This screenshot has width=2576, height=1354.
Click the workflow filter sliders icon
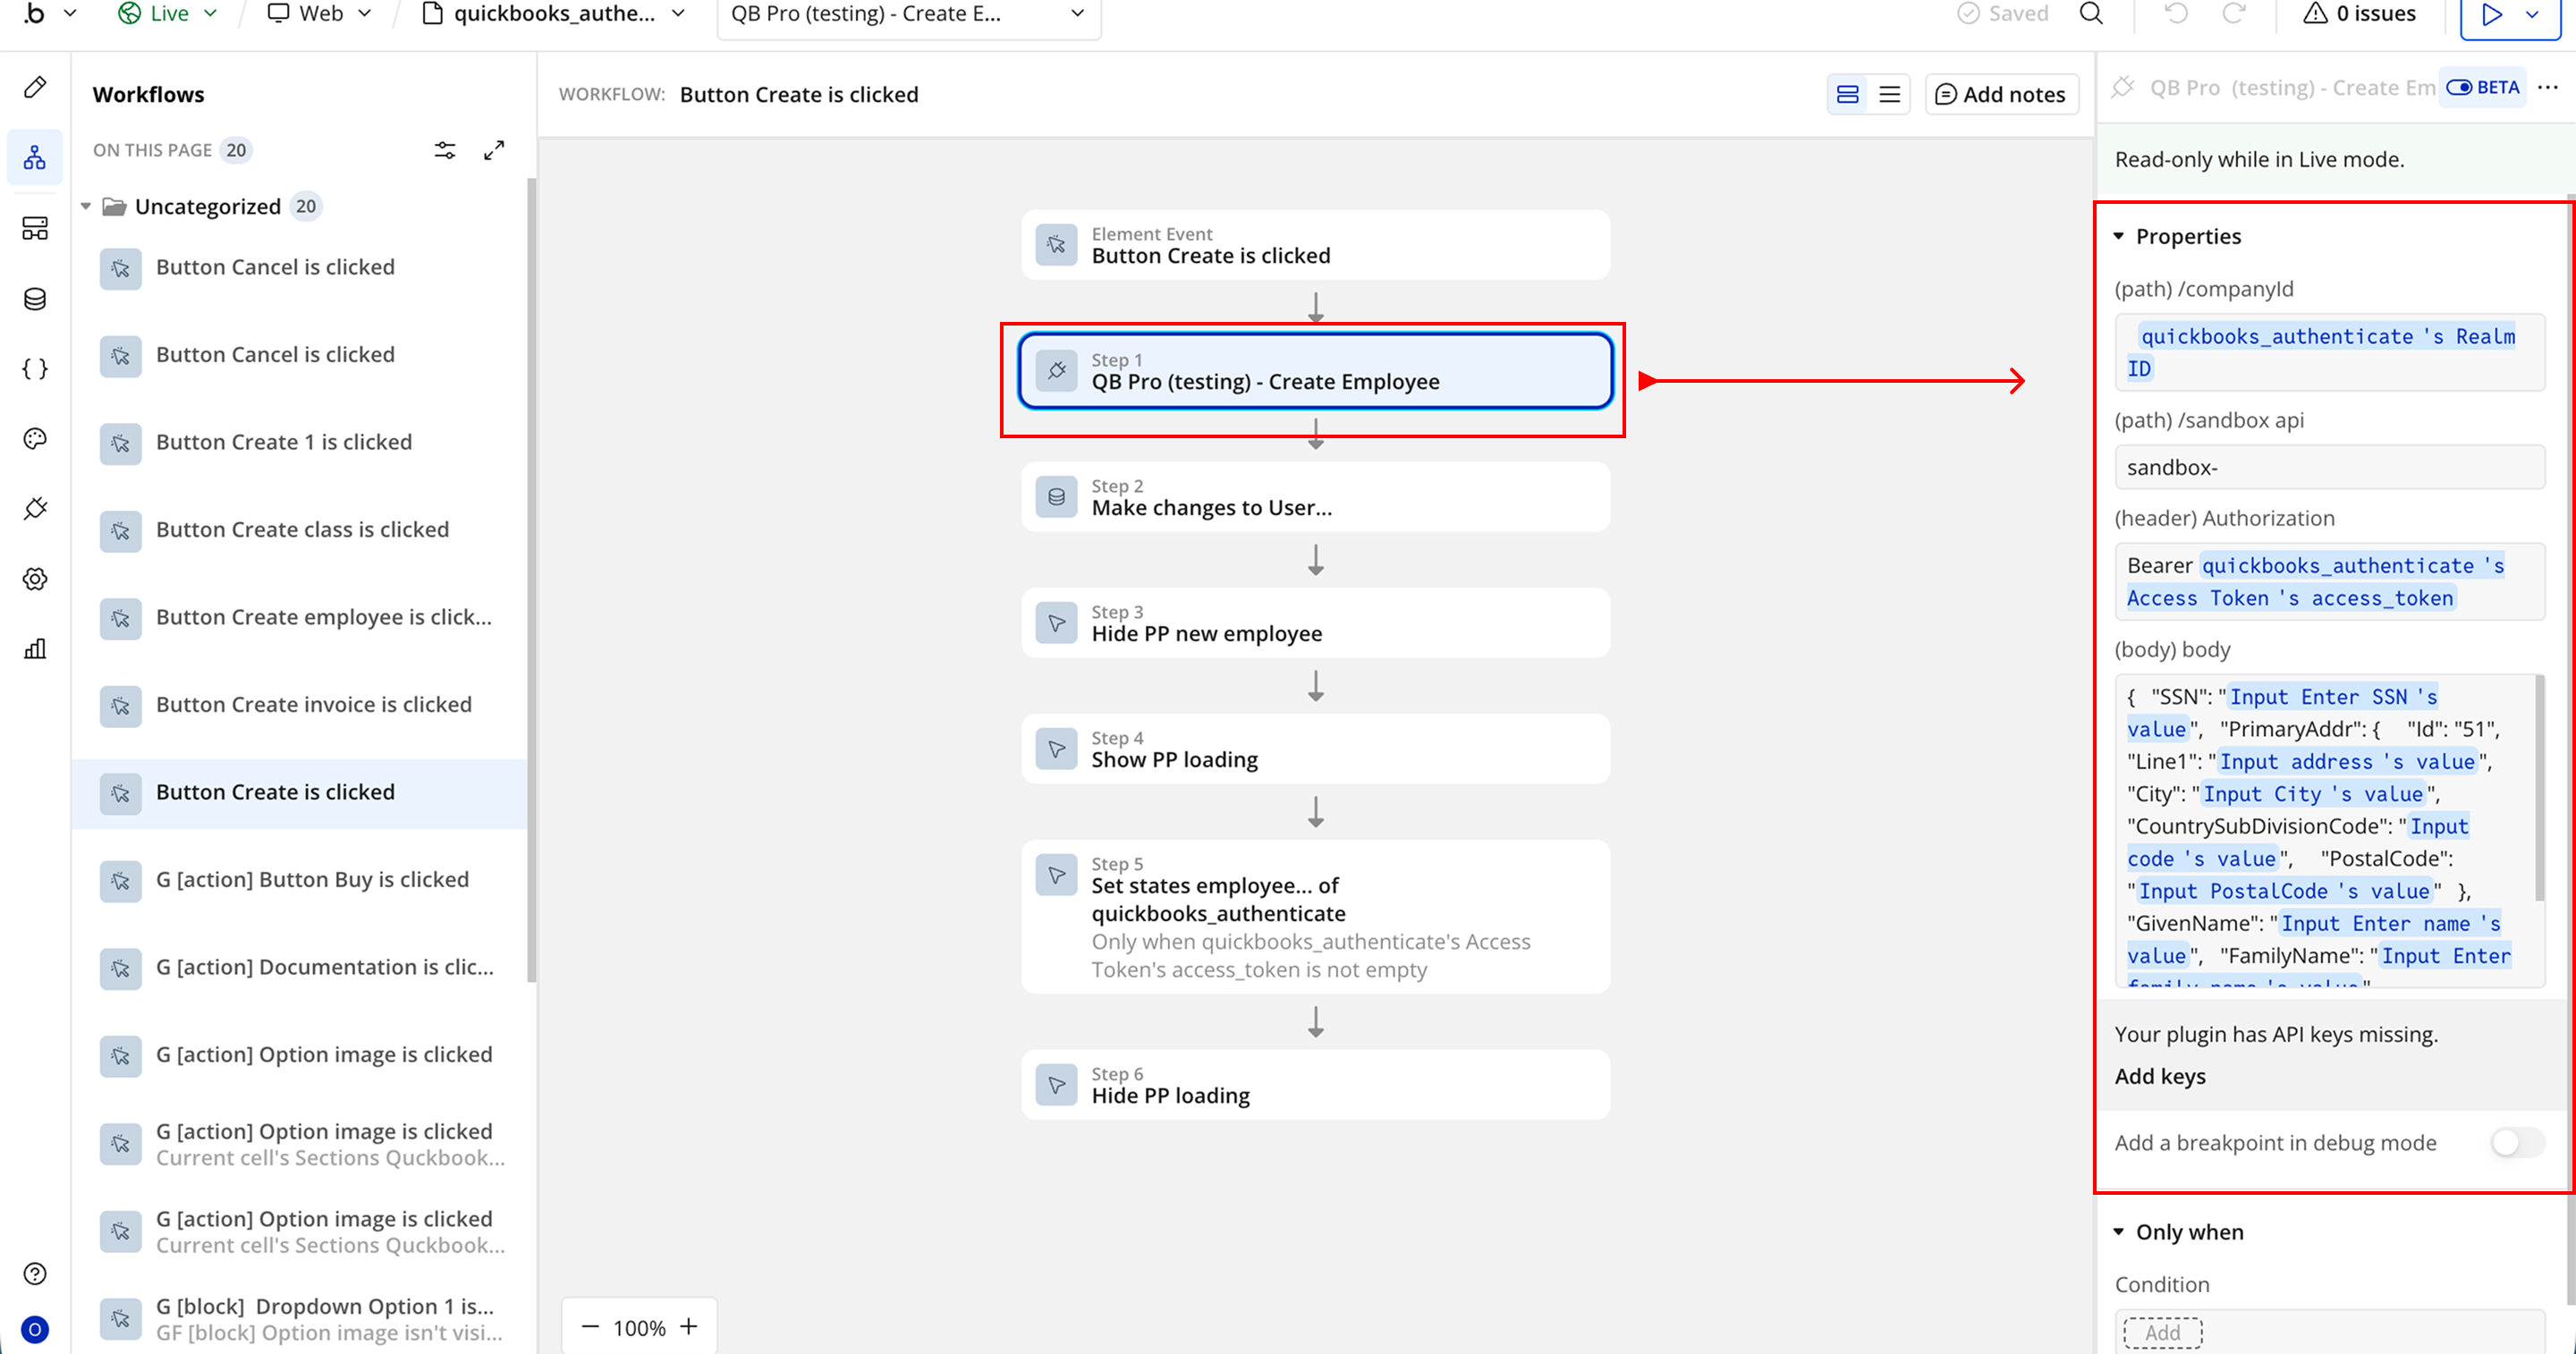(x=445, y=150)
